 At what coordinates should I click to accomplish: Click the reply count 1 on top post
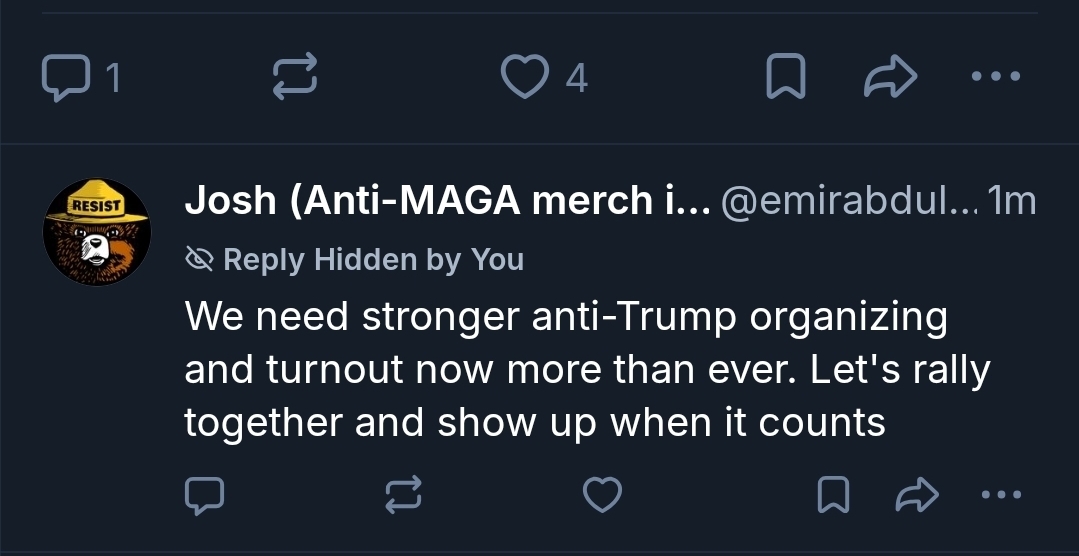tap(113, 78)
